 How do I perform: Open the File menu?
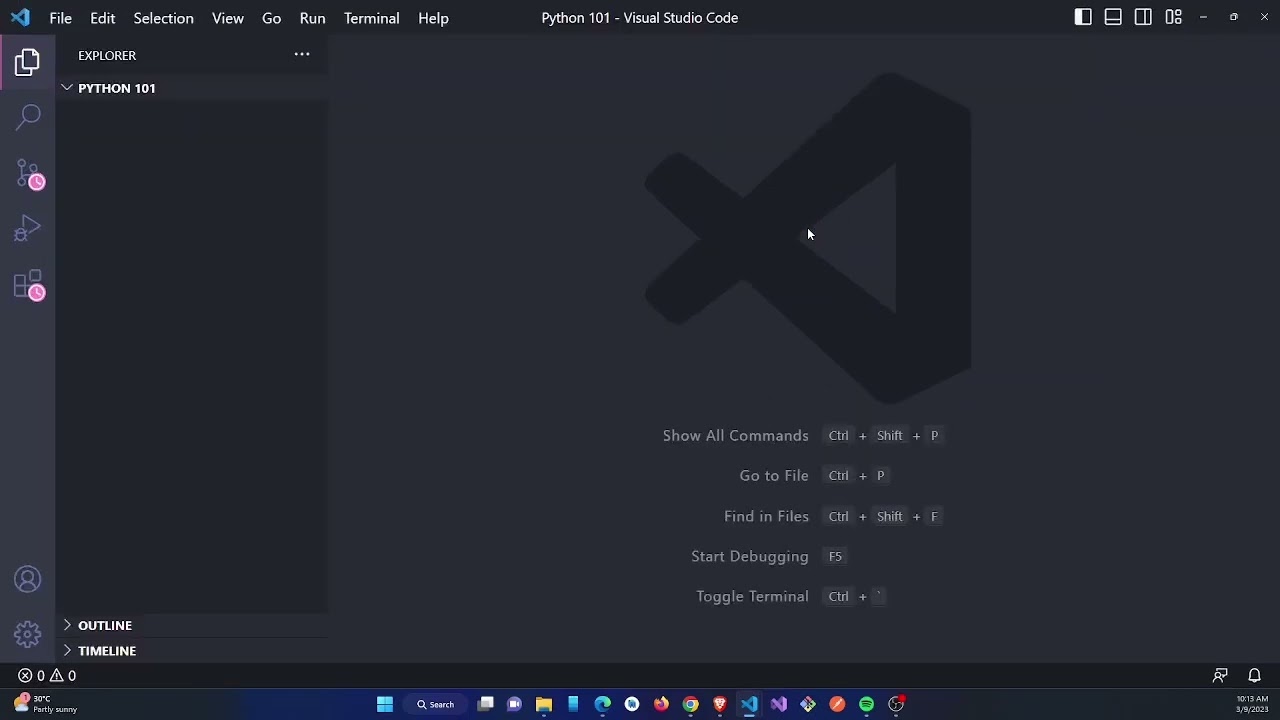tap(60, 18)
